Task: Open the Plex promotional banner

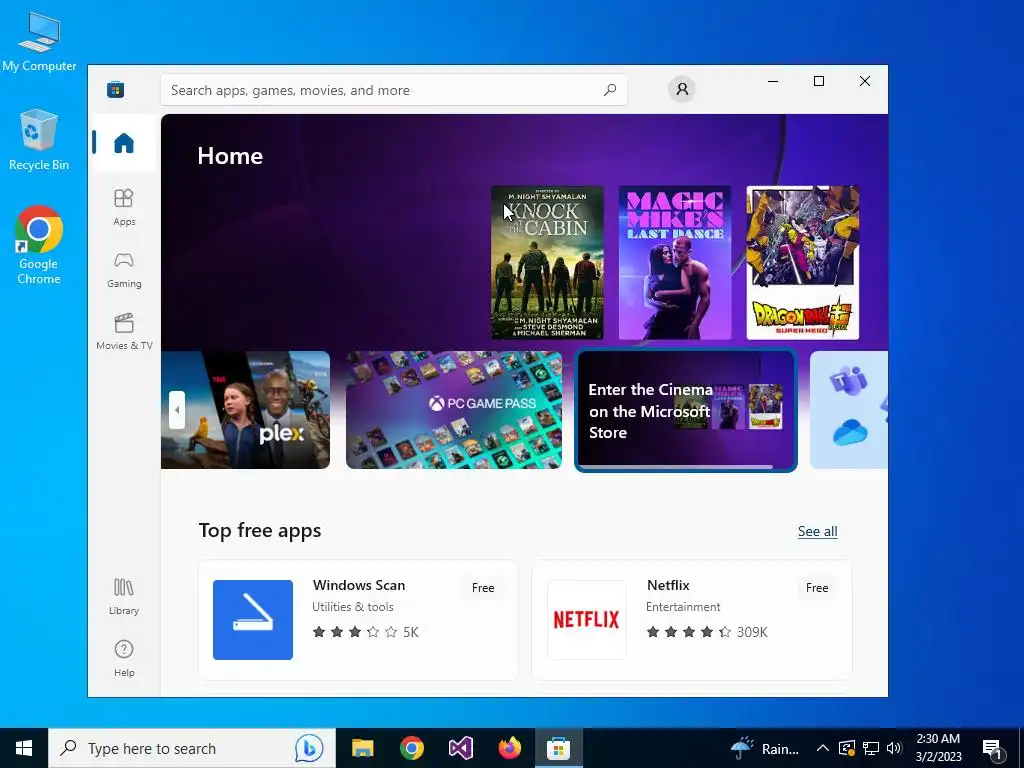Action: tap(246, 410)
